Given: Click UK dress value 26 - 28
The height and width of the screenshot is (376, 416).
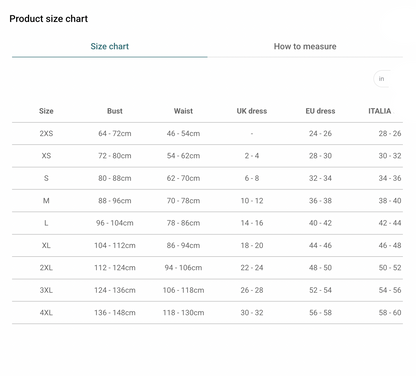Looking at the screenshot, I should pyautogui.click(x=252, y=290).
